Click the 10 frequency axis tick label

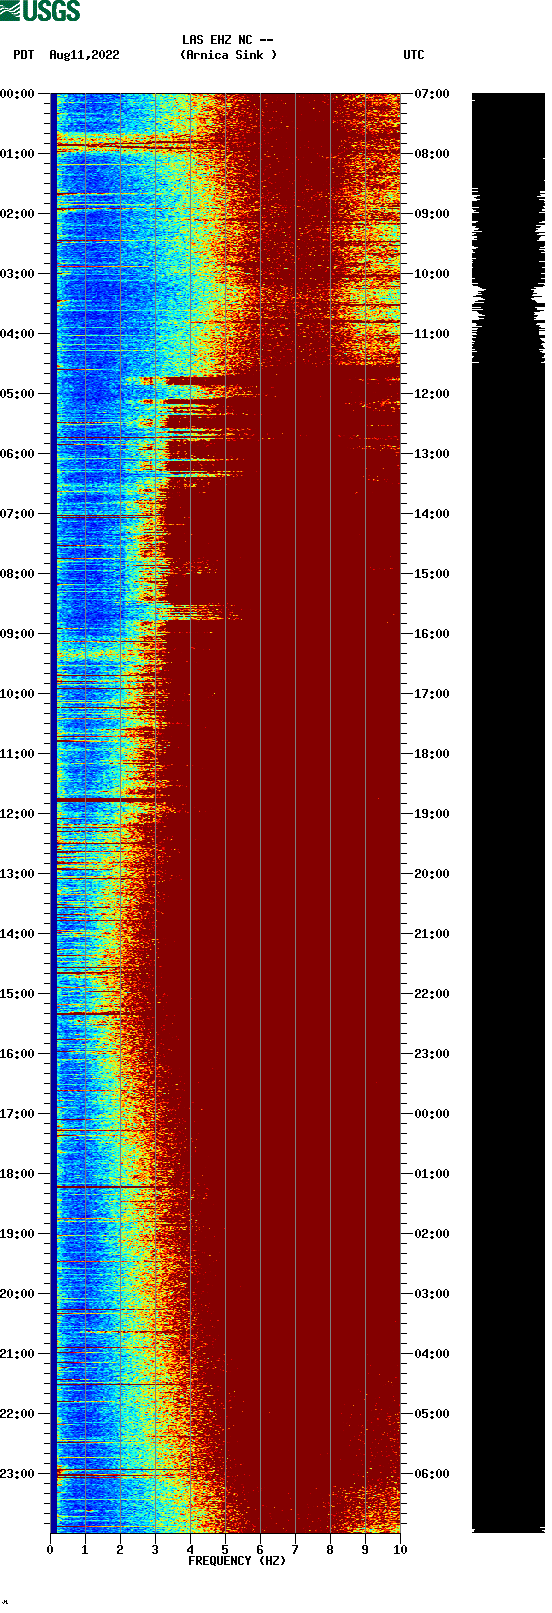click(400, 1550)
